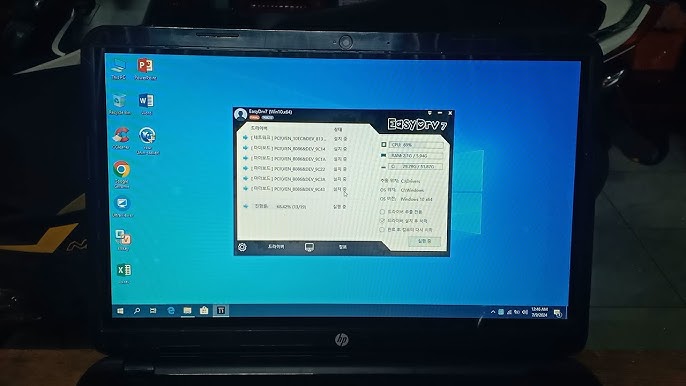Click the taskbar clock and date
This screenshot has width=686, height=386.
pos(539,312)
